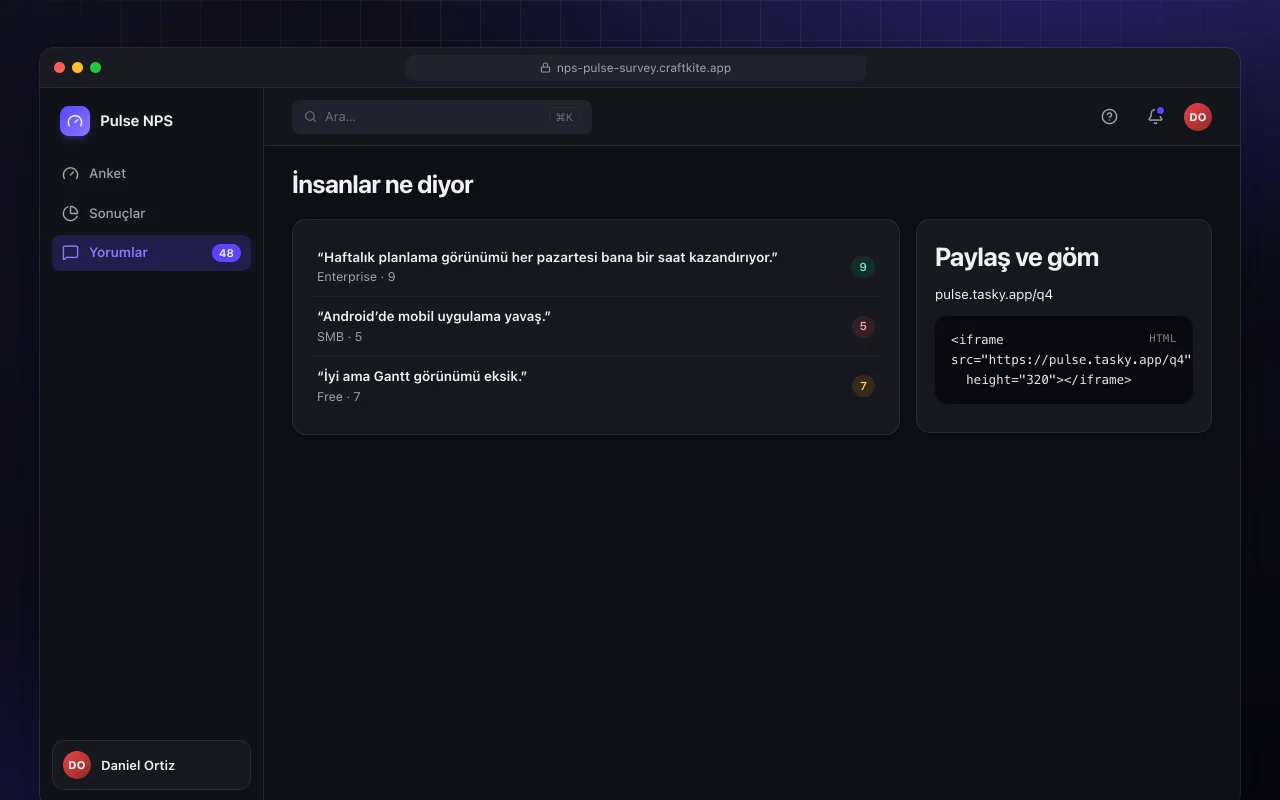The width and height of the screenshot is (1280, 800).
Task: Go to the Anket menu item
Action: (151, 173)
